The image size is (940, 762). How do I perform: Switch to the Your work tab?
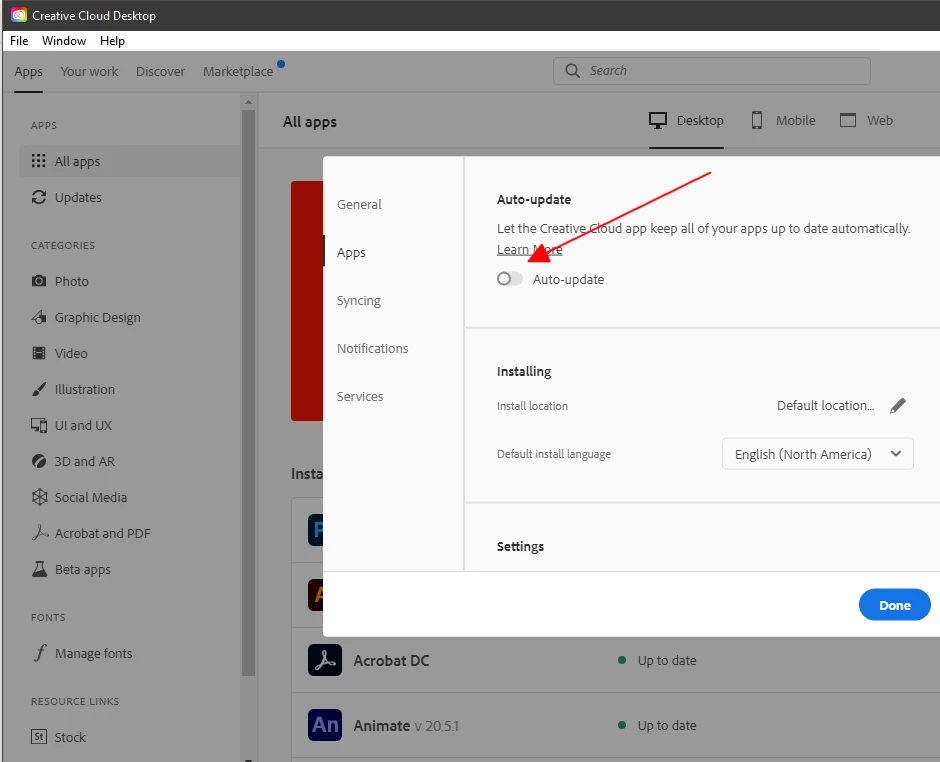89,71
